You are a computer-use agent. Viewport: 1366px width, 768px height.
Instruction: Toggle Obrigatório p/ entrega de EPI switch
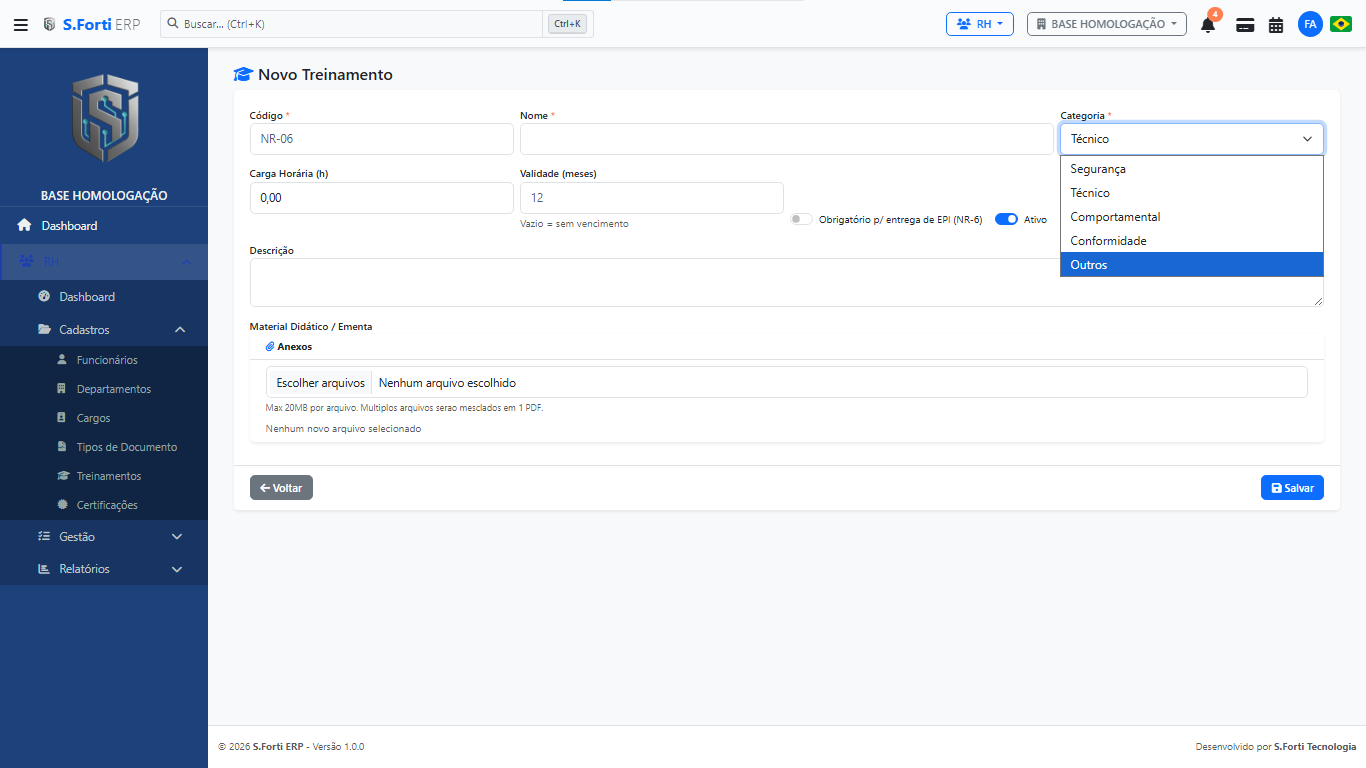click(x=801, y=219)
